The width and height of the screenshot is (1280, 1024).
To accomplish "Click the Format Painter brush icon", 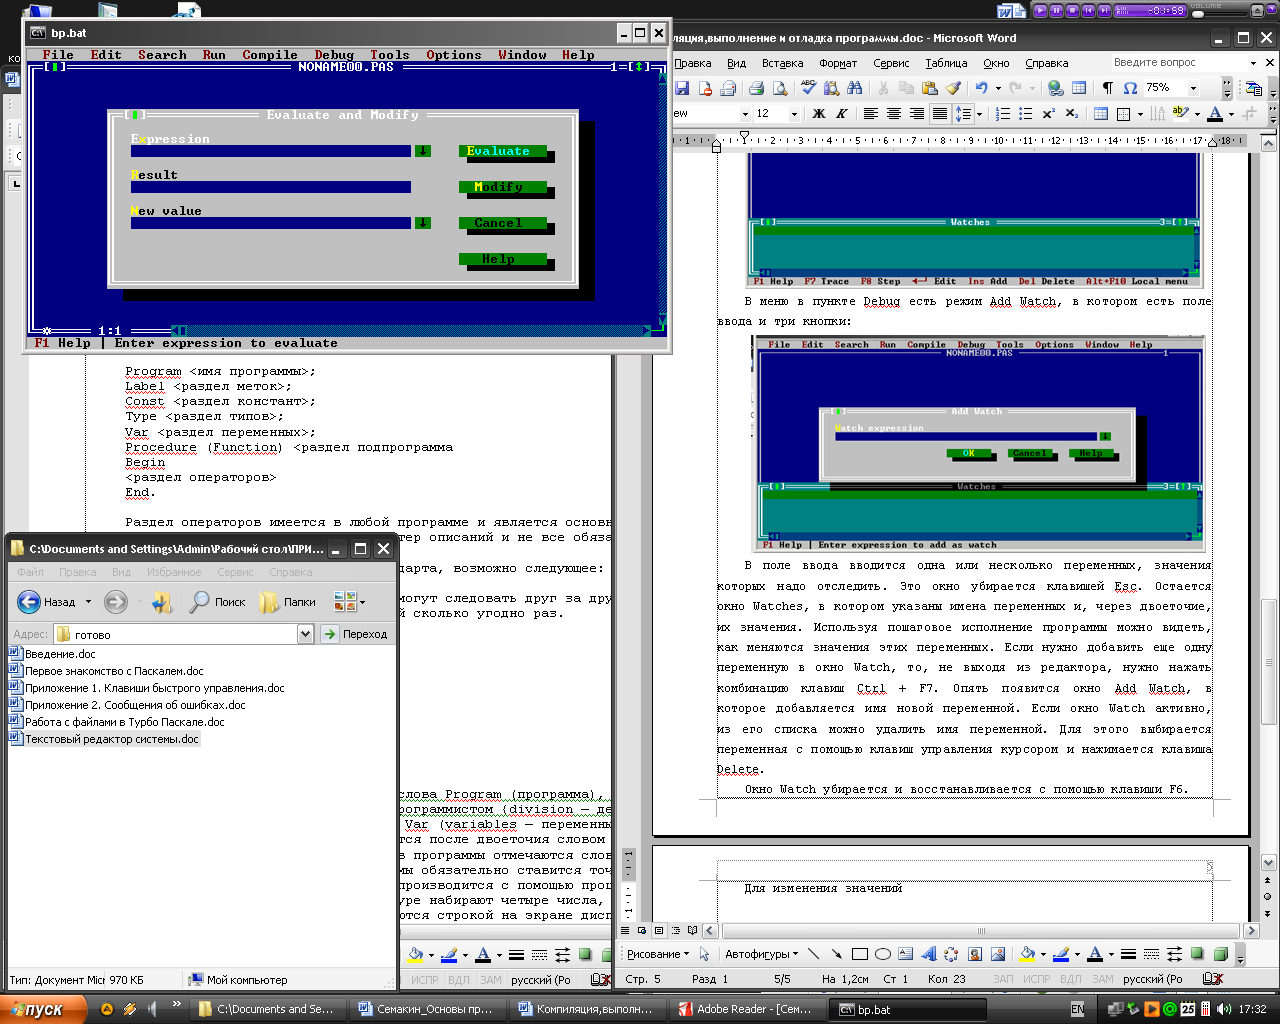I will click(x=953, y=88).
